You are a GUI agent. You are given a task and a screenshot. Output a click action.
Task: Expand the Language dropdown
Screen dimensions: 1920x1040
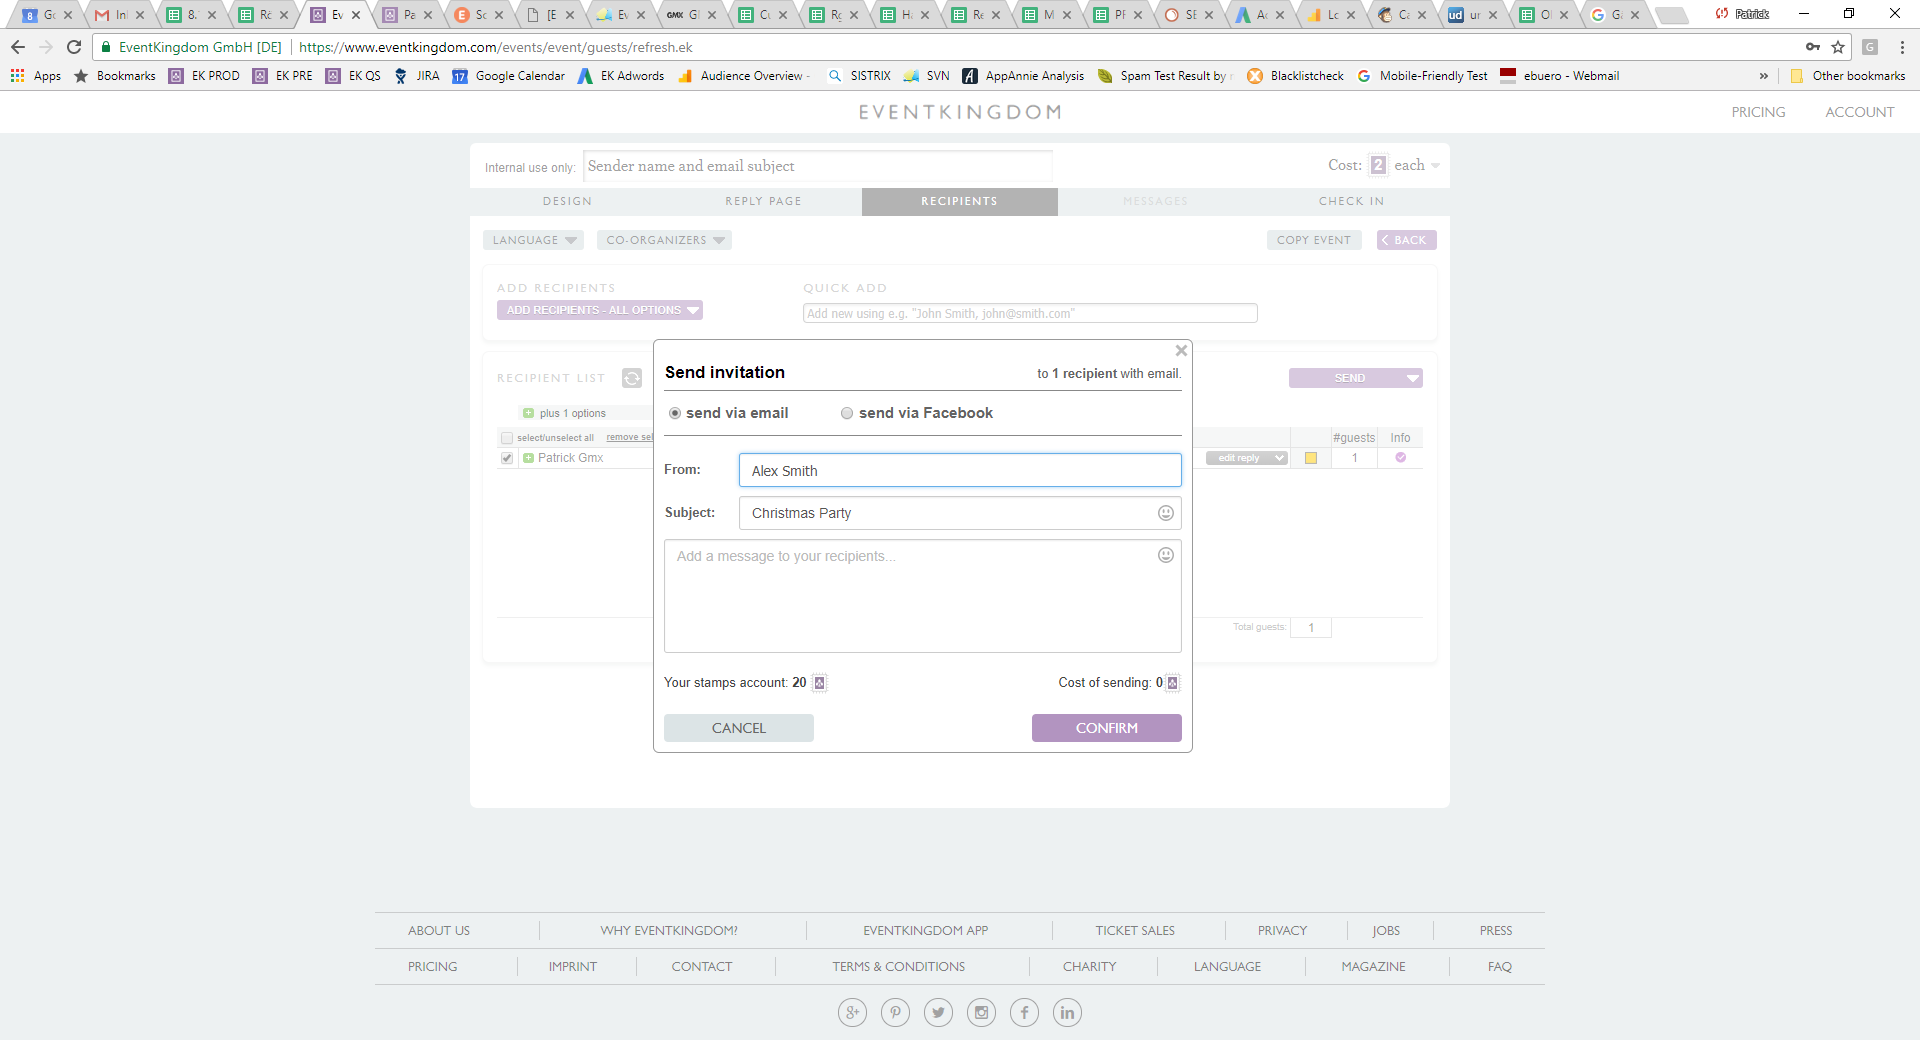534,240
